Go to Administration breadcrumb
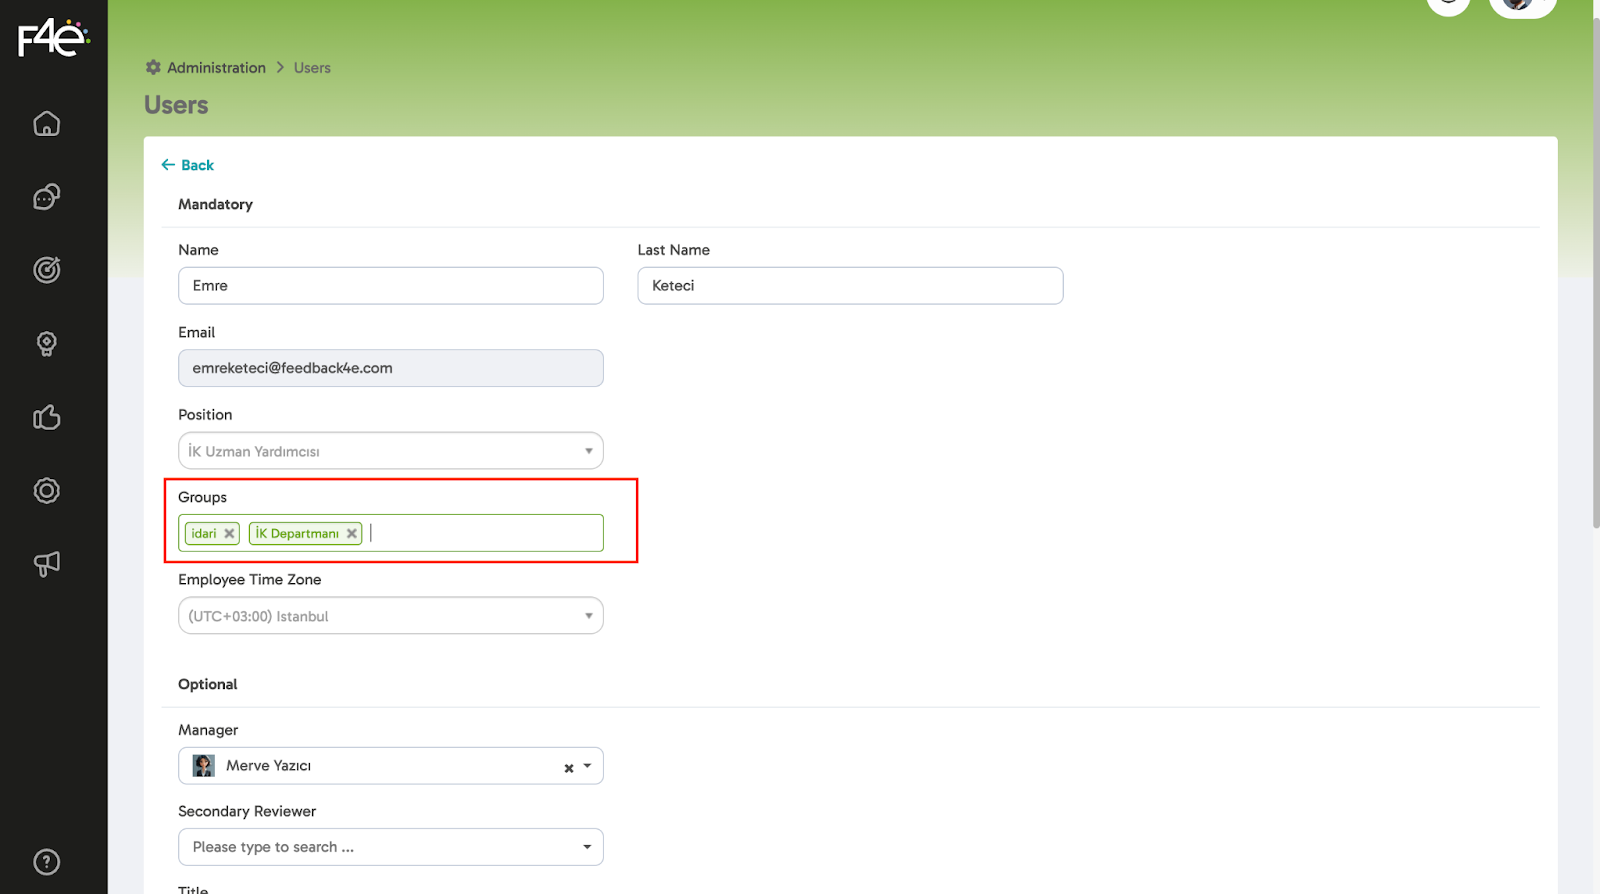The width and height of the screenshot is (1600, 894). [x=216, y=68]
